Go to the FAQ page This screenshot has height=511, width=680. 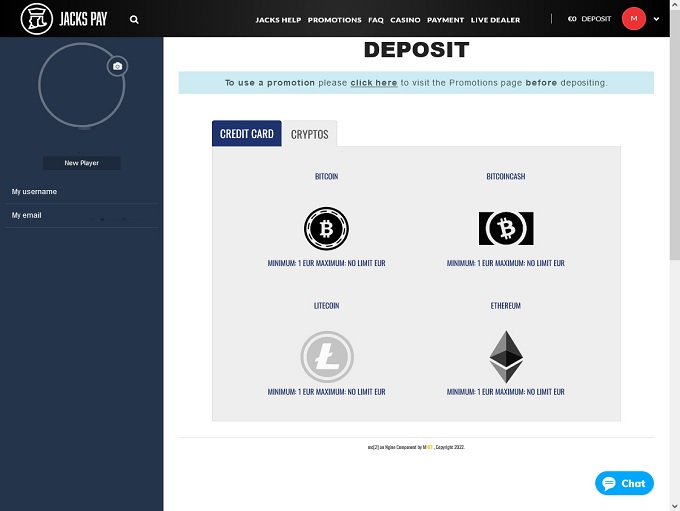tap(375, 20)
